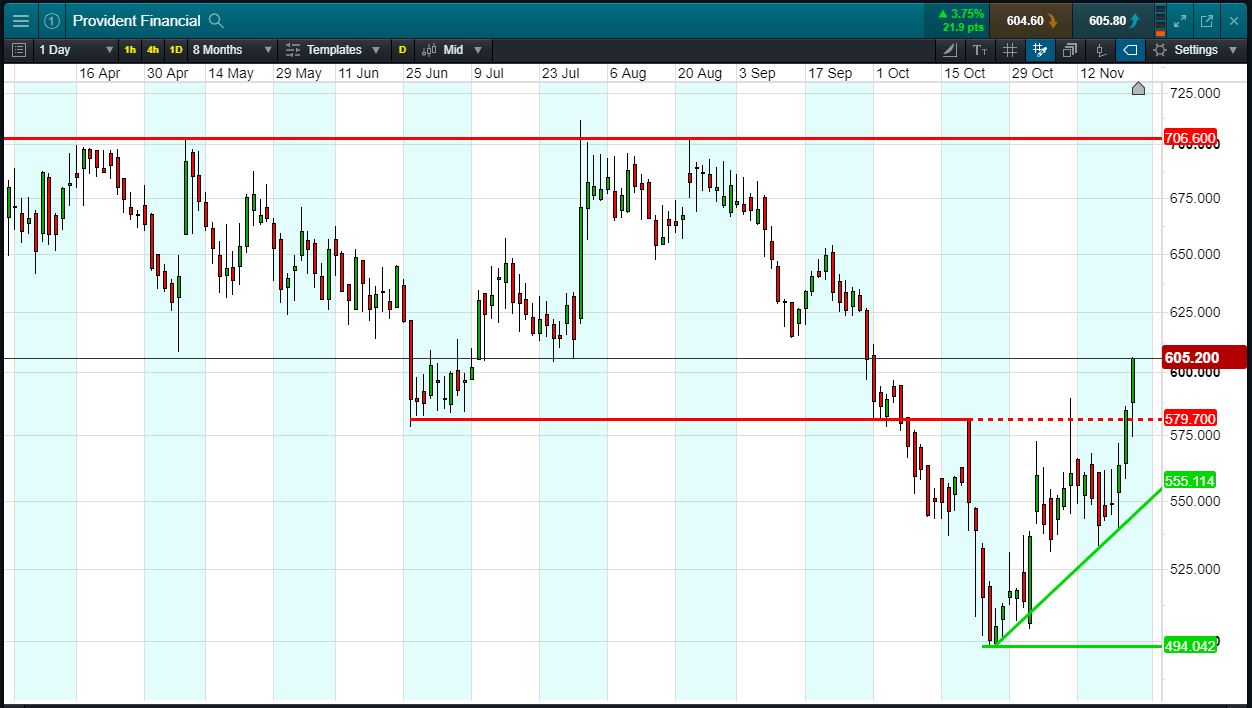Click the Provident Financial title
This screenshot has height=708, width=1252.
tap(136, 20)
